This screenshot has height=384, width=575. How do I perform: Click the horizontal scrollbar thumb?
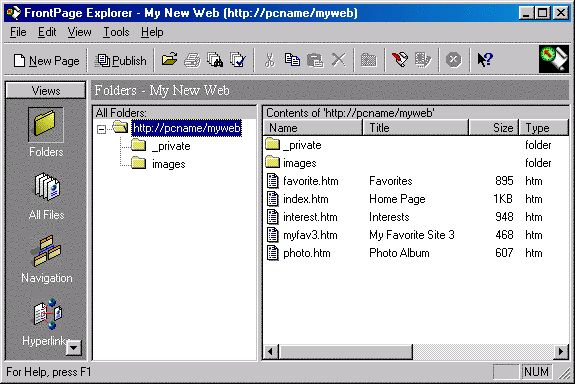345,351
